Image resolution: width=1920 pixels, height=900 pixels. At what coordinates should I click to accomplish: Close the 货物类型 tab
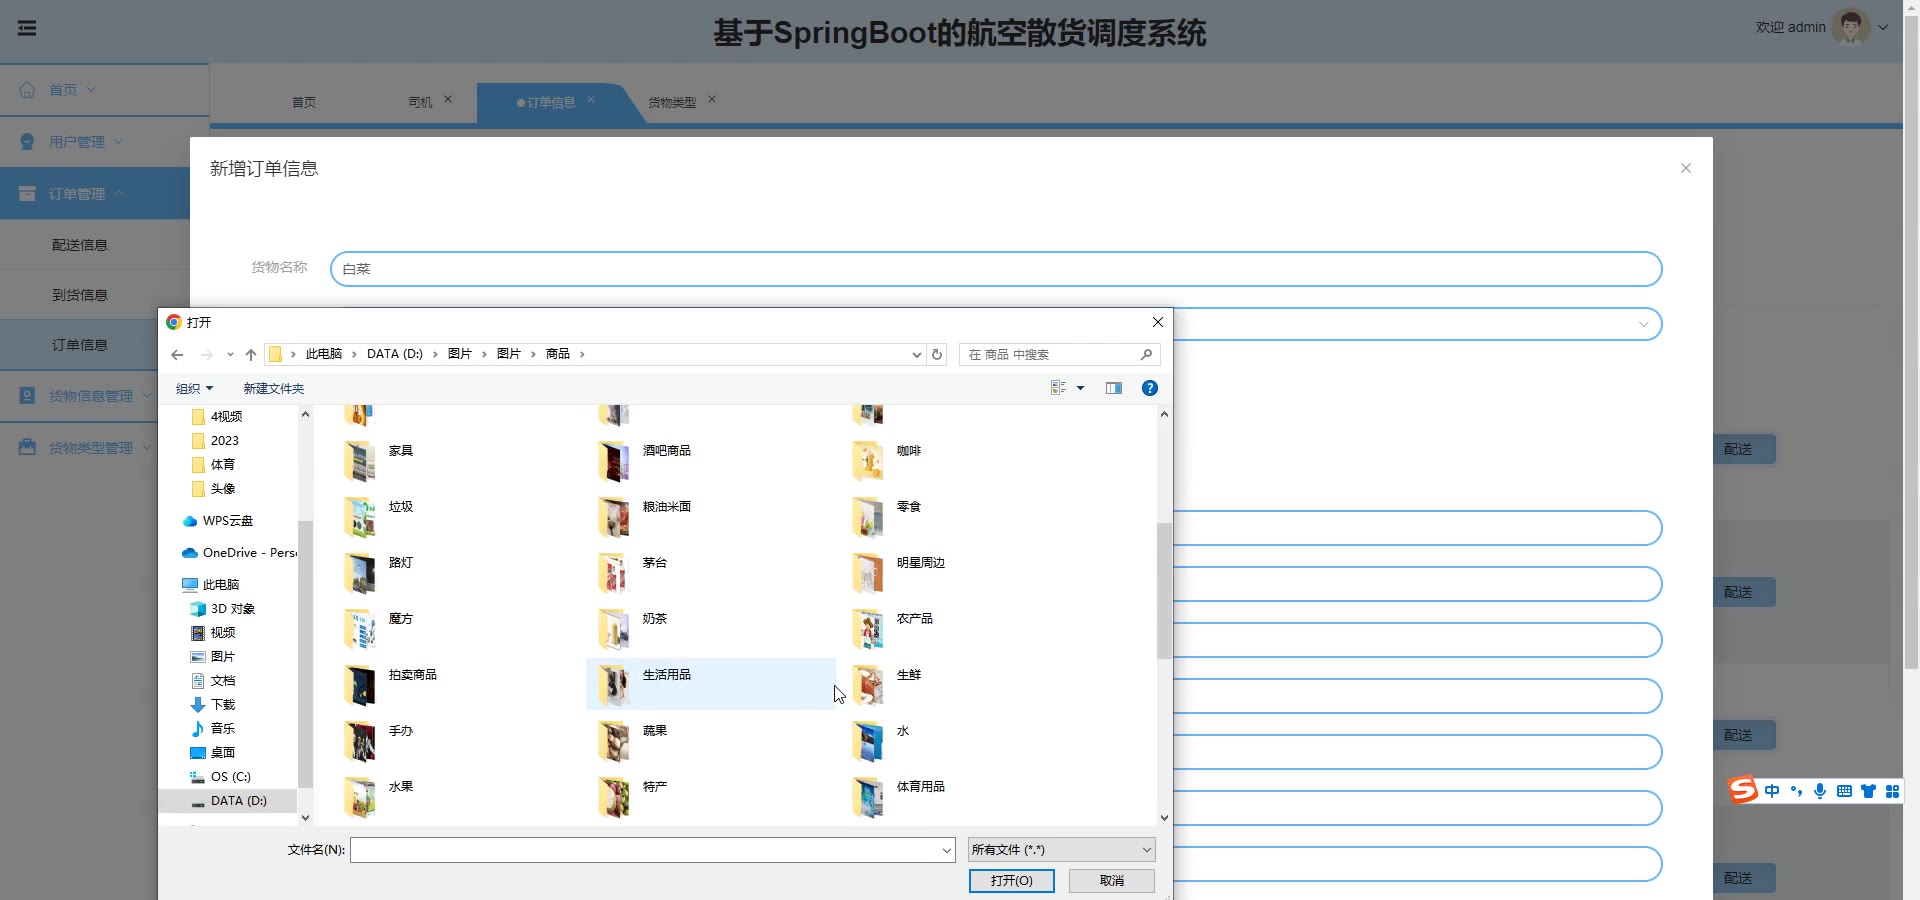tap(712, 99)
